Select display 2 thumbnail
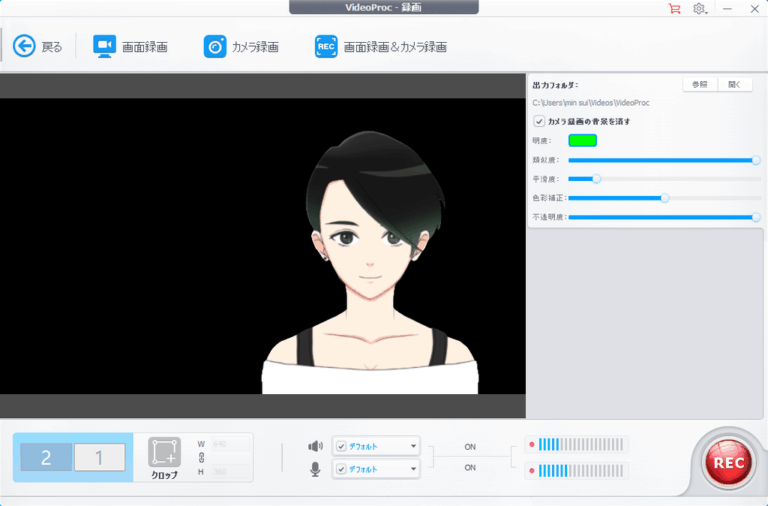Screen dimensions: 768x506 point(46,457)
